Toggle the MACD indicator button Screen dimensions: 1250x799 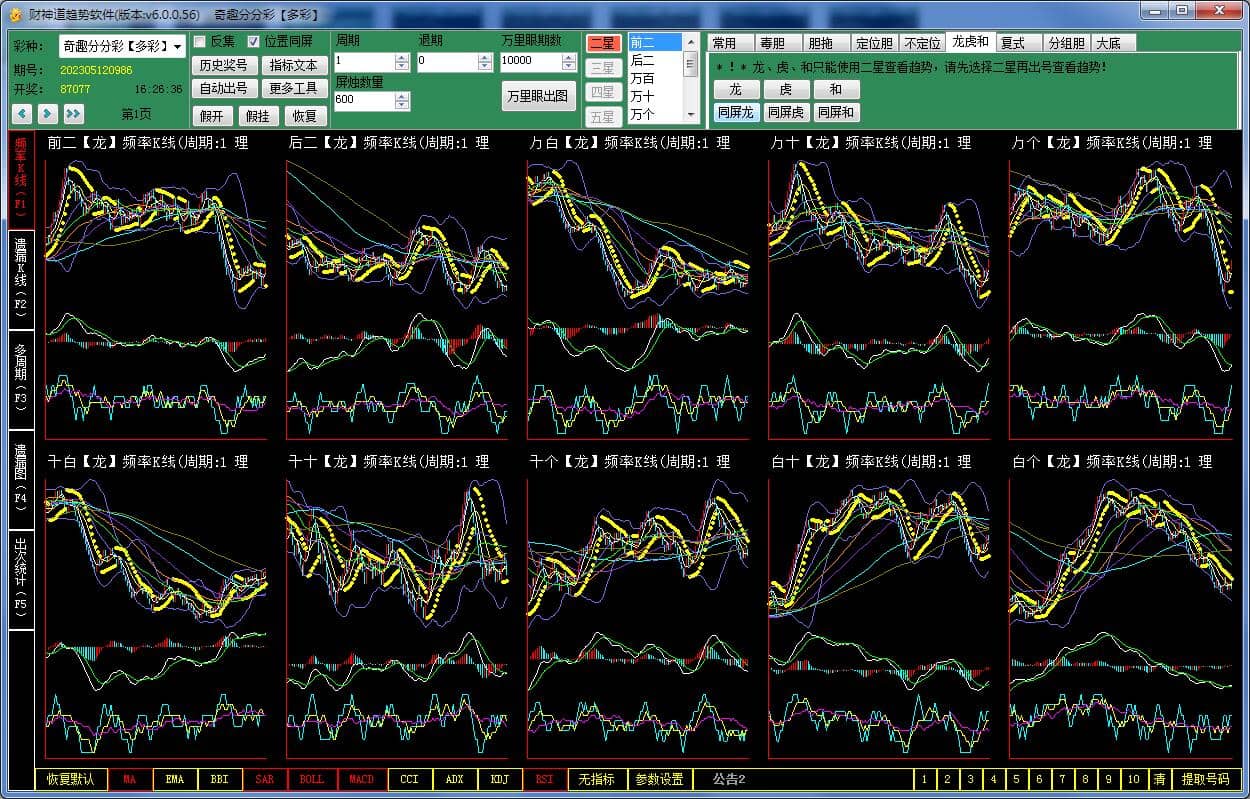pos(361,779)
